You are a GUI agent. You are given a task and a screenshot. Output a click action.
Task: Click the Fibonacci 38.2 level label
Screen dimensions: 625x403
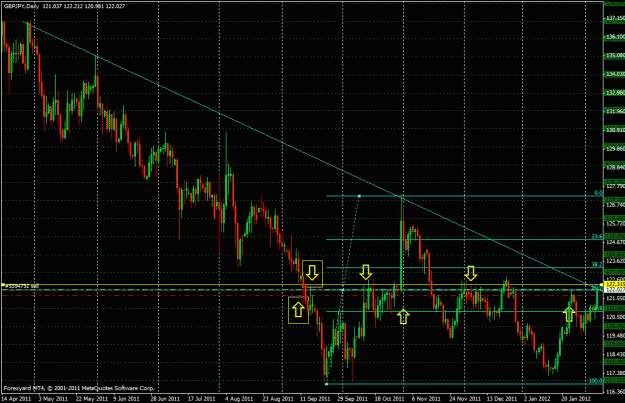point(597,264)
